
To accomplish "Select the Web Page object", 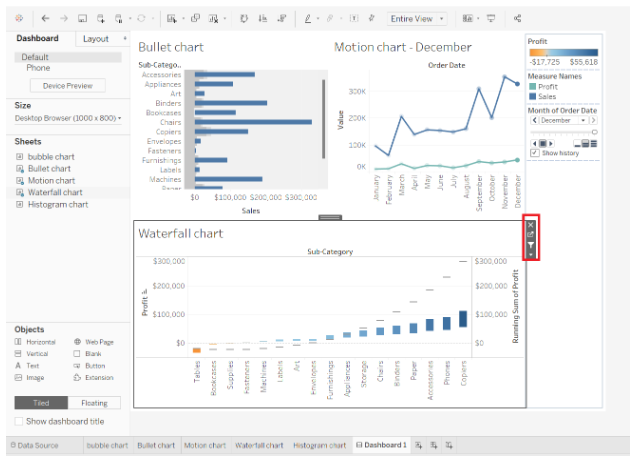I will 98,342.
